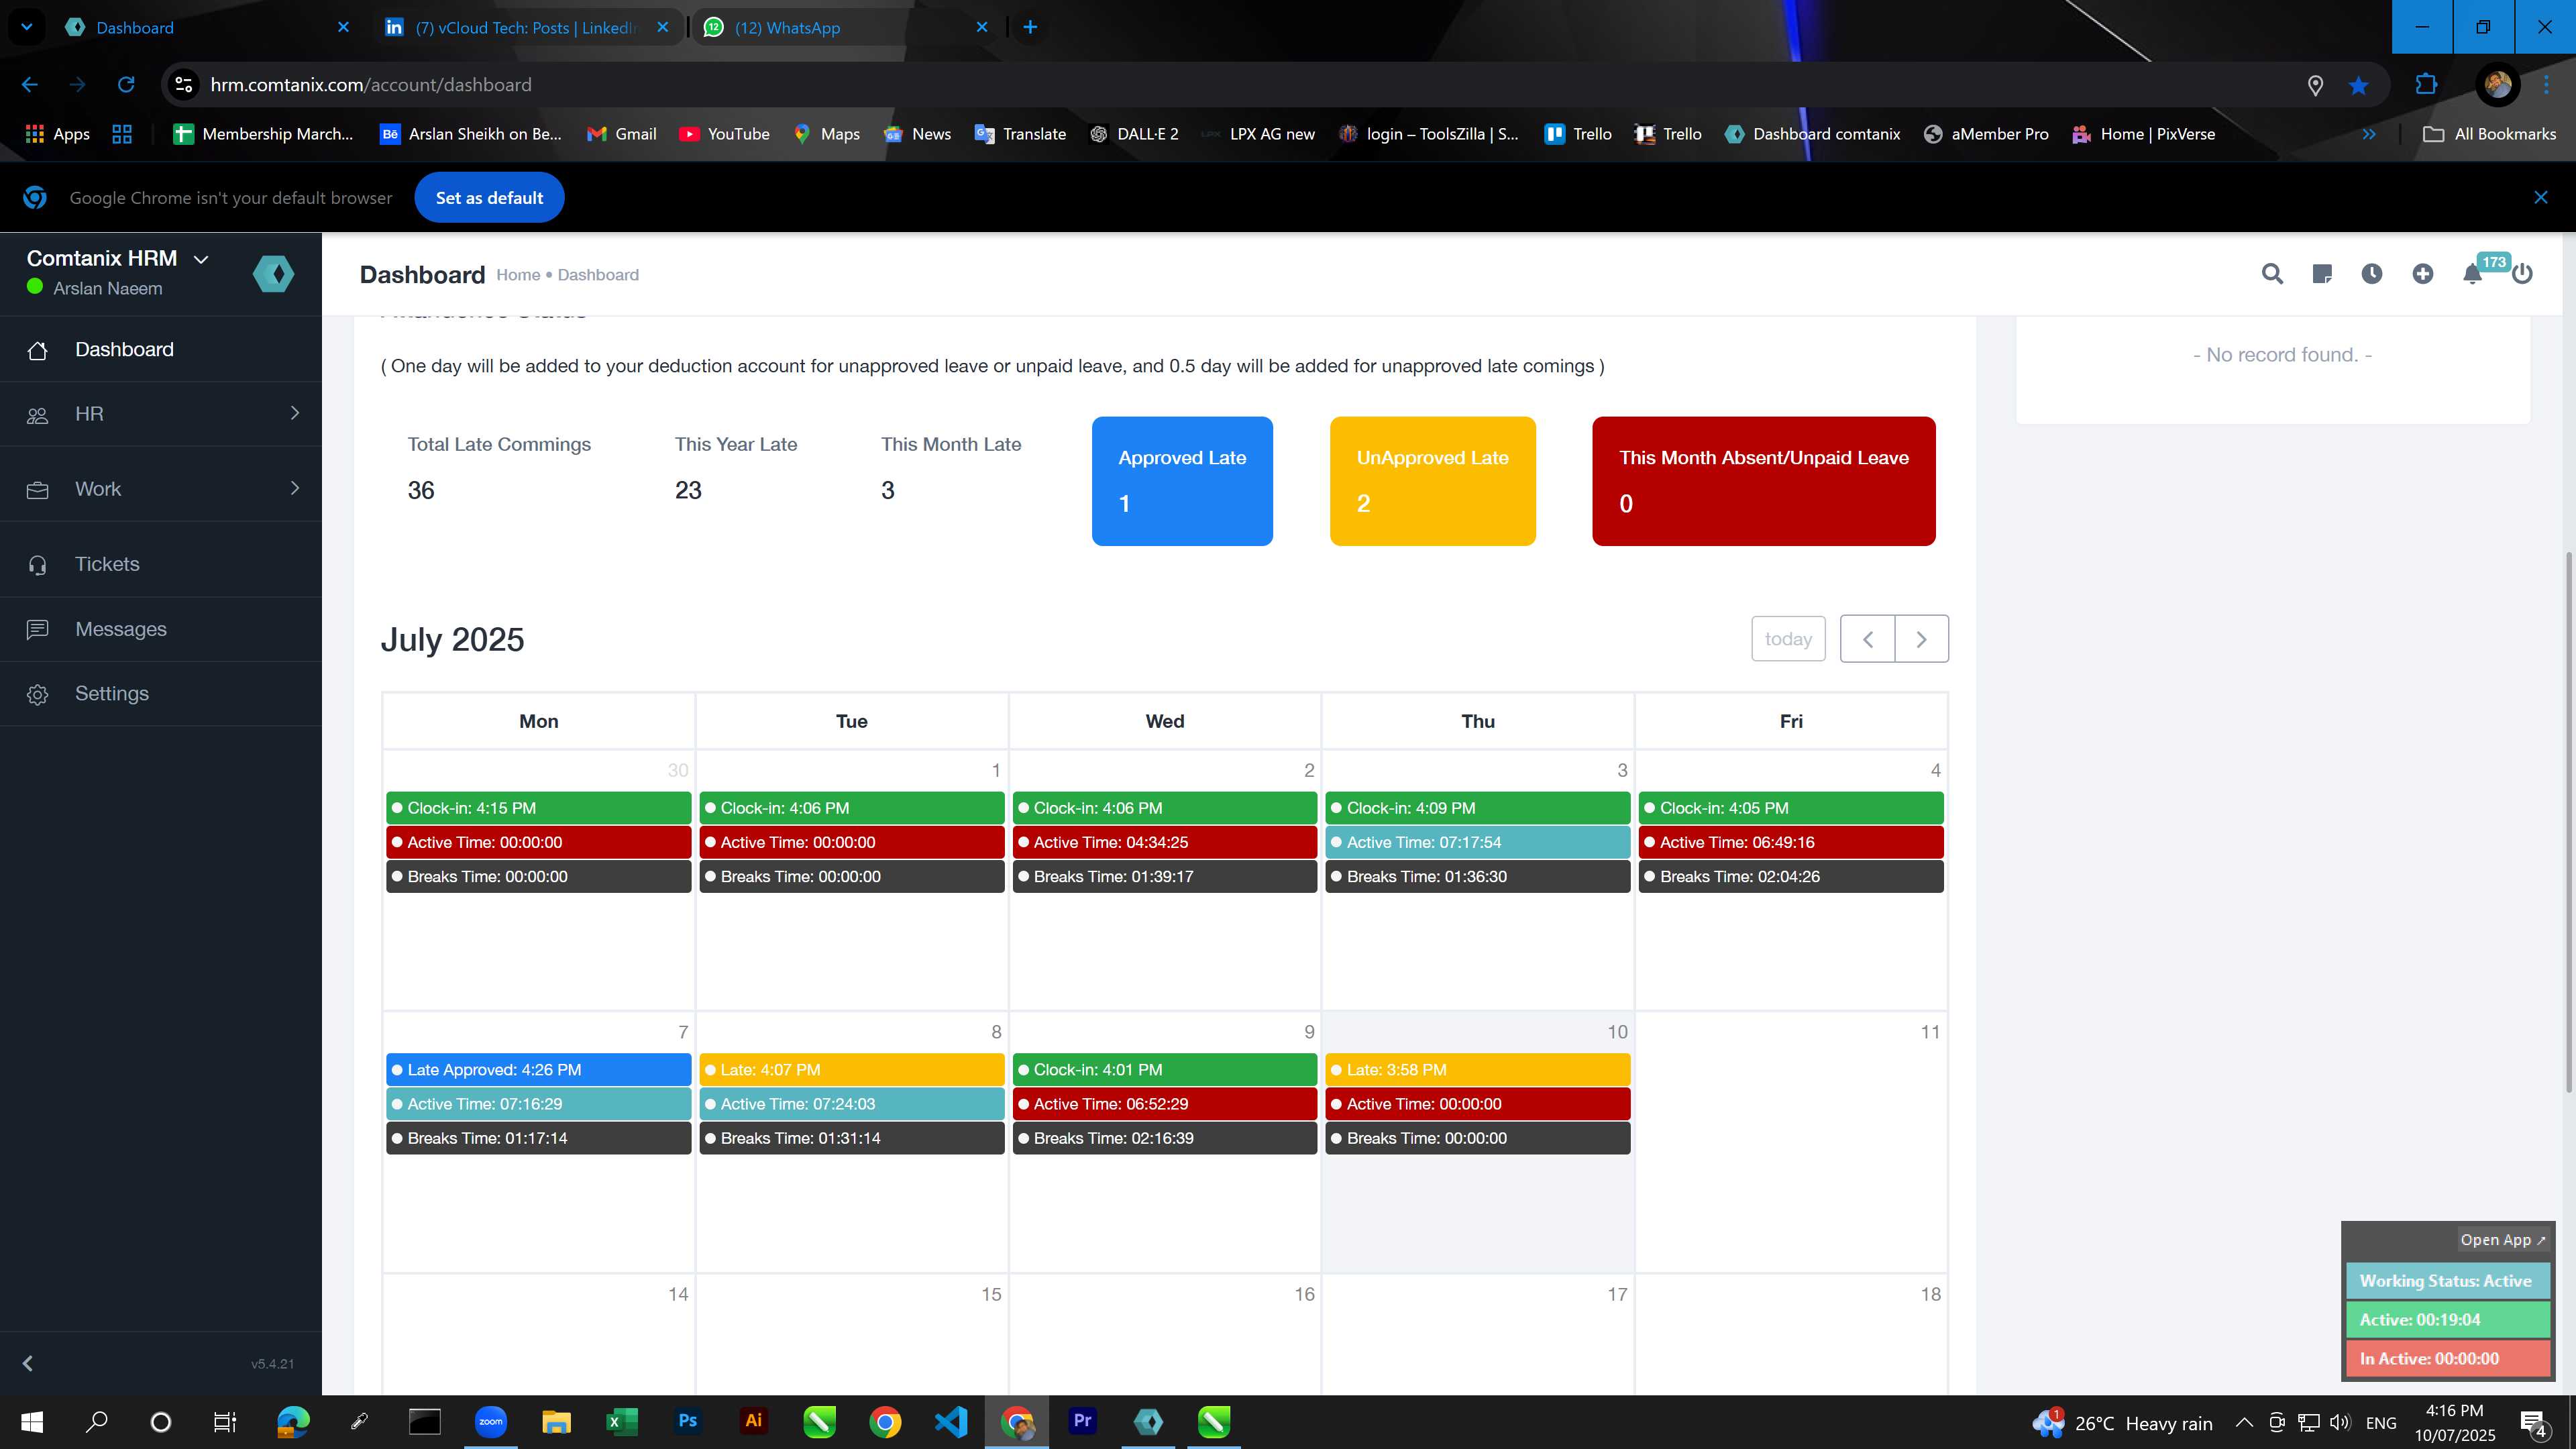Viewport: 2576px width, 1449px height.
Task: Expand the HR sidebar menu
Action: pyautogui.click(x=161, y=414)
